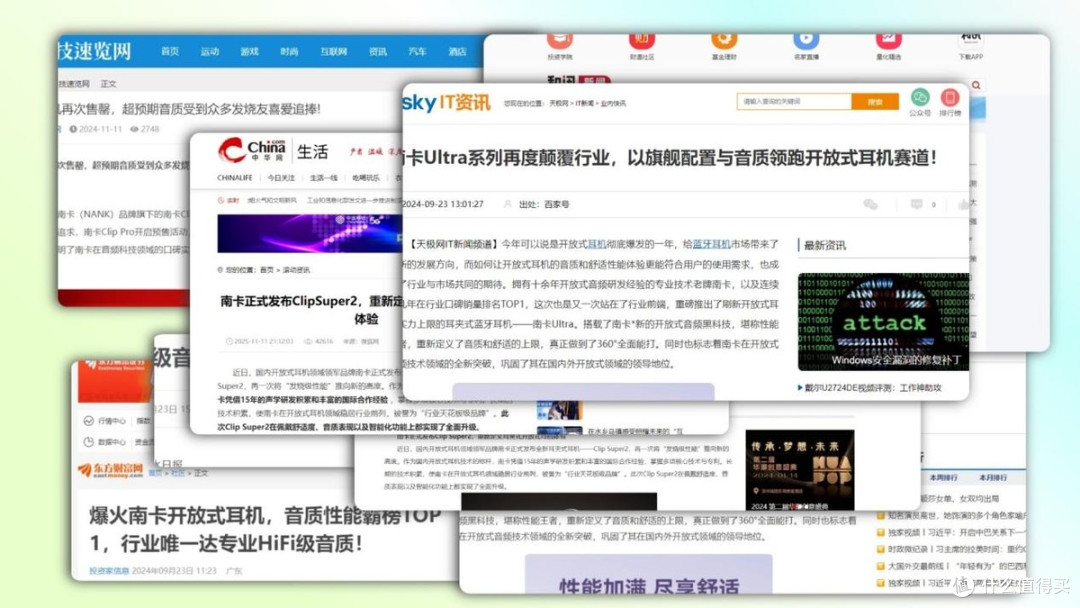
Task: Open the 传承·梦想·未来 poster thumbnail
Action: click(x=800, y=470)
